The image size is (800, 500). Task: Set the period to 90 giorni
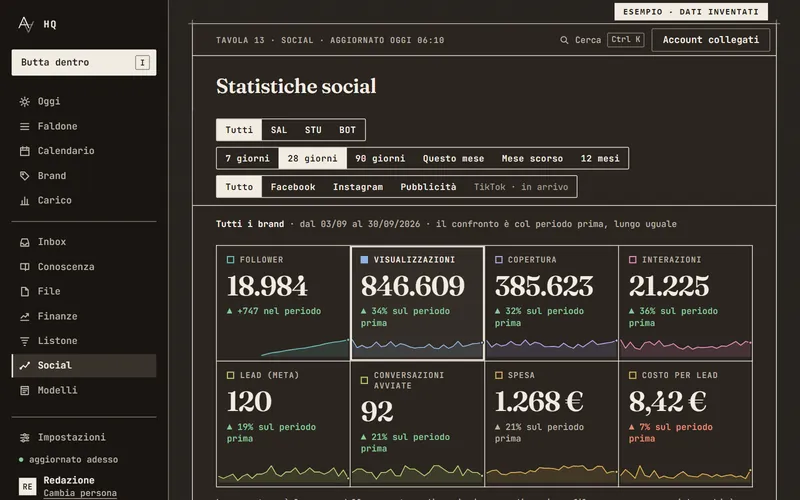[x=380, y=158]
